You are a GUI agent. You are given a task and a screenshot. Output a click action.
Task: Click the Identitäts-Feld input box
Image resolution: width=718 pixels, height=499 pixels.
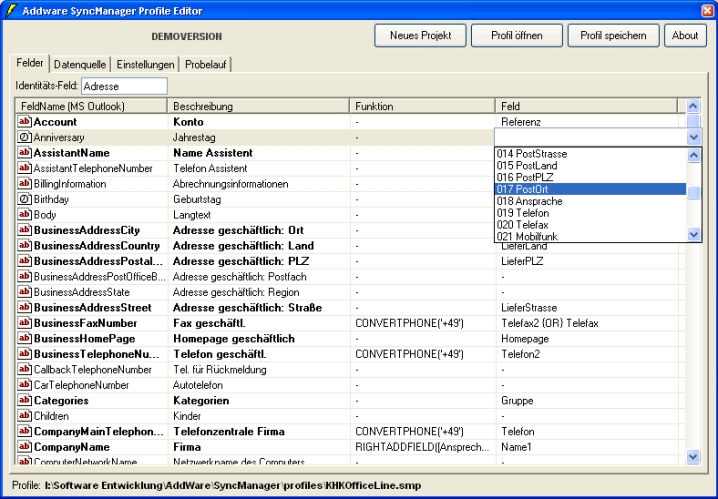click(x=124, y=87)
